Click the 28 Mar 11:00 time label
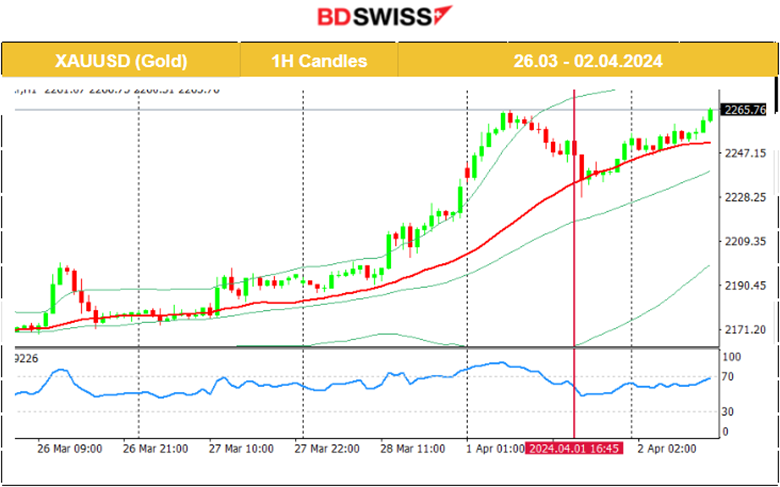Image resolution: width=780 pixels, height=487 pixels. coord(412,450)
